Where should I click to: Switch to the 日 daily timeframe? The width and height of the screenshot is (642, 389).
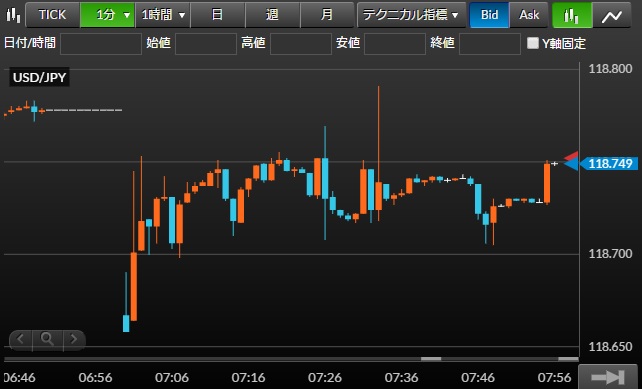click(217, 15)
